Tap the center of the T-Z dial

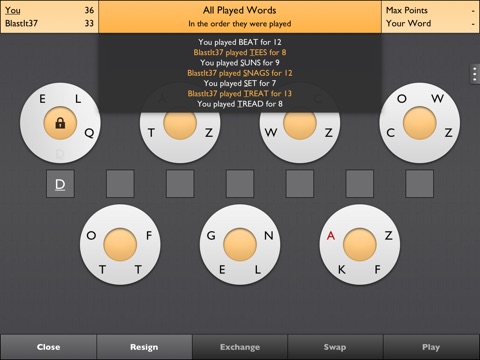click(x=180, y=124)
